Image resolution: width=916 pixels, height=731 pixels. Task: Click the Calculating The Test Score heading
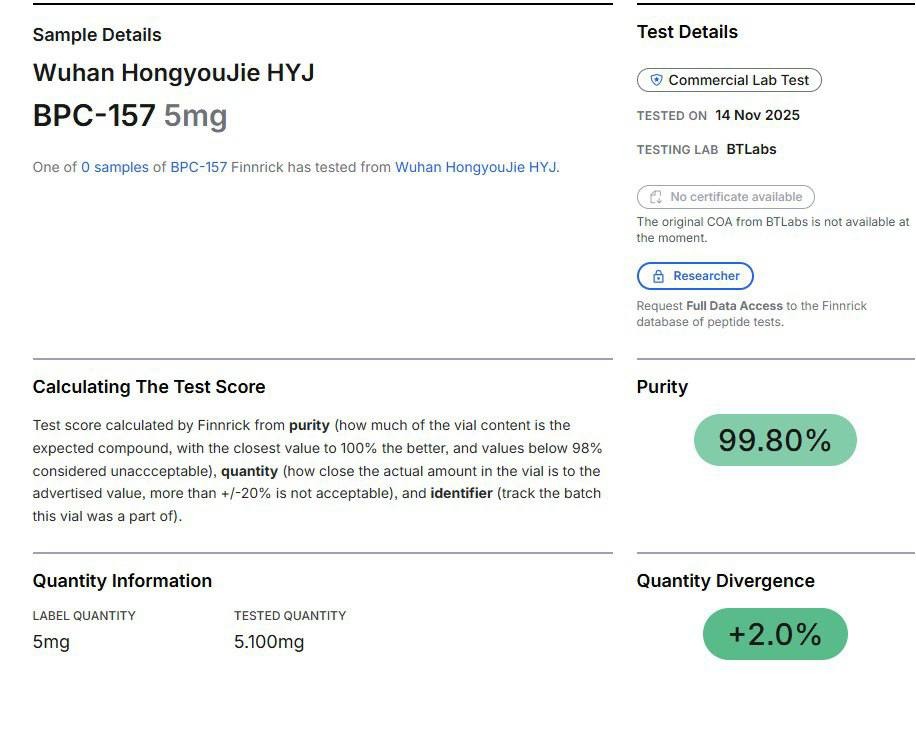tap(149, 387)
